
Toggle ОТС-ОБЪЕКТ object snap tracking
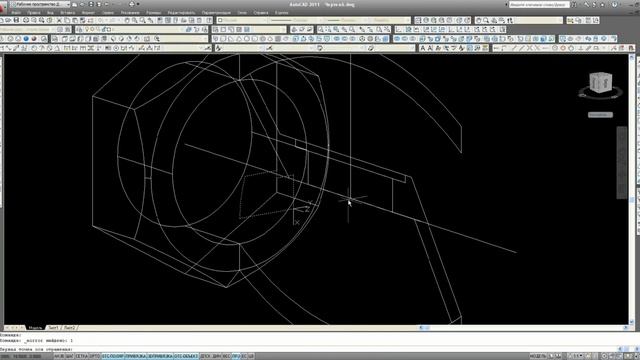click(186, 356)
